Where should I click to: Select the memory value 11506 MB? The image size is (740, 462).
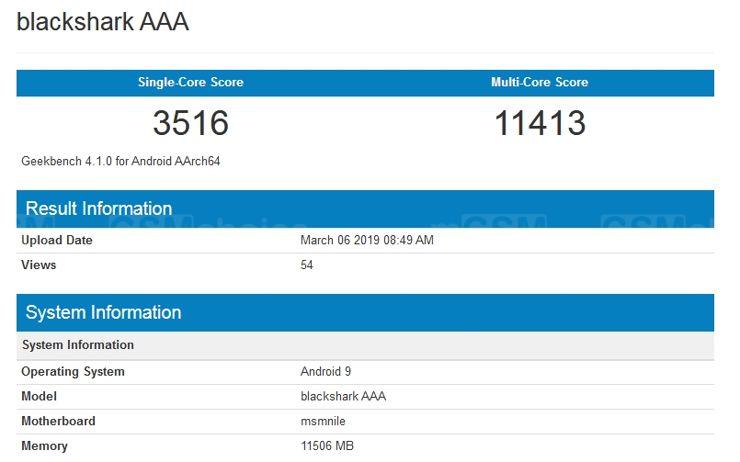327,446
